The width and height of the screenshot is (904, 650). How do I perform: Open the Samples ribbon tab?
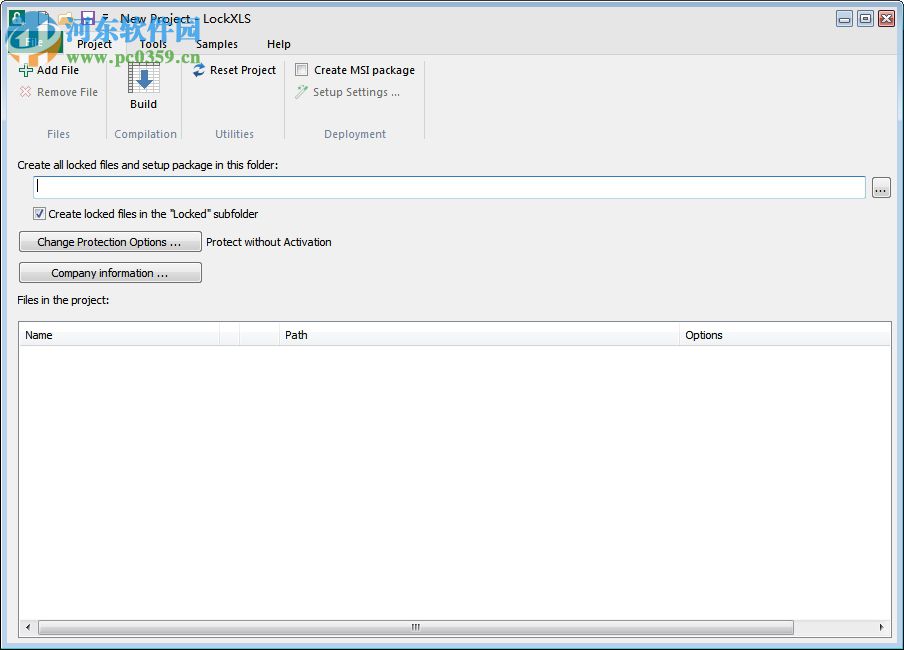pos(217,44)
